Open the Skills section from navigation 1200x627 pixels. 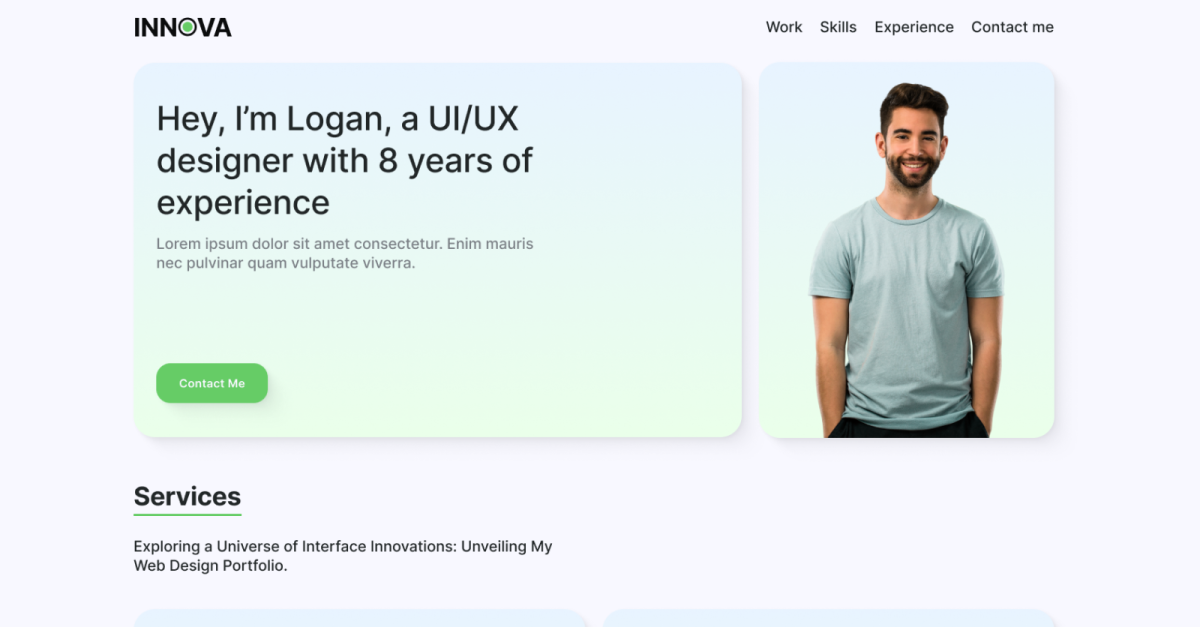838,27
